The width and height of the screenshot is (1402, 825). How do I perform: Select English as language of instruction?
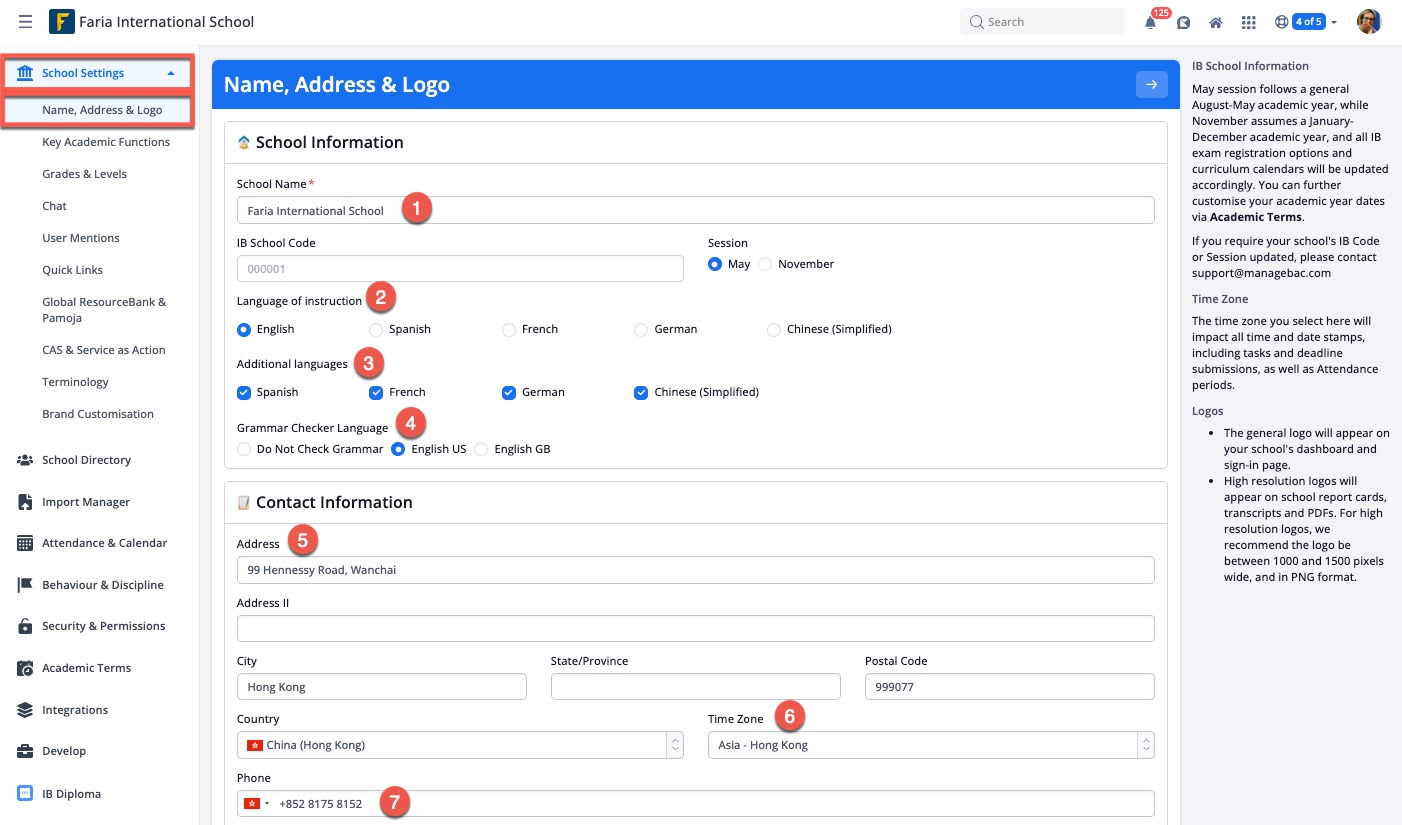click(244, 329)
